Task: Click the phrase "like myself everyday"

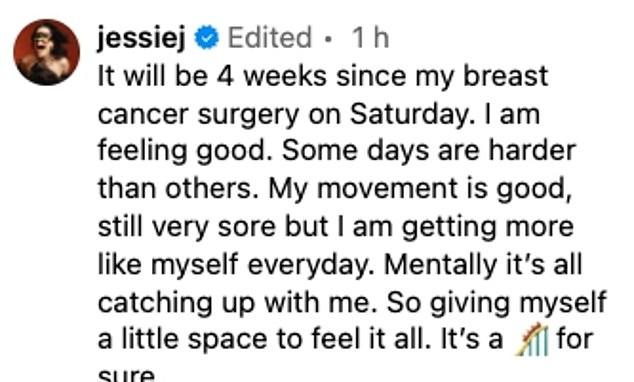Action: coord(232,264)
